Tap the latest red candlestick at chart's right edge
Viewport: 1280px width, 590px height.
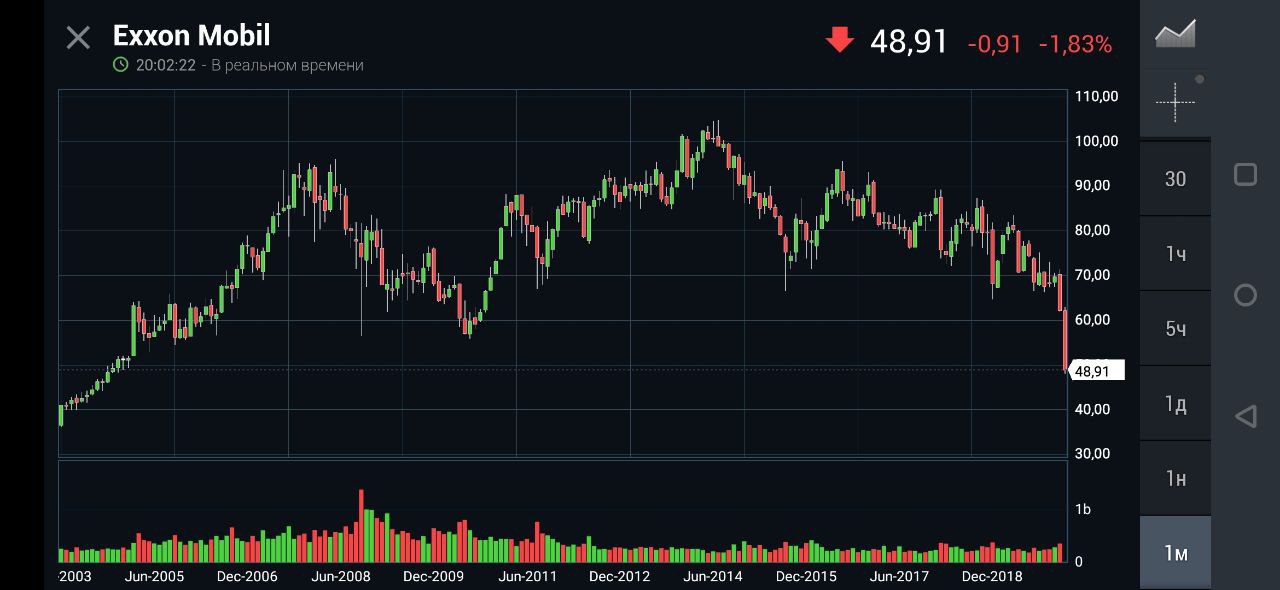tap(1065, 340)
